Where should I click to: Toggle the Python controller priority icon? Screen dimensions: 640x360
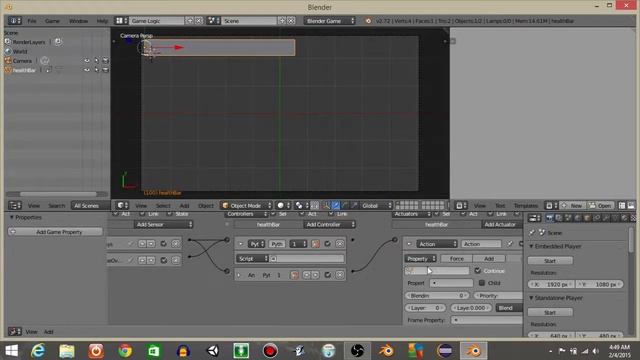click(x=315, y=244)
